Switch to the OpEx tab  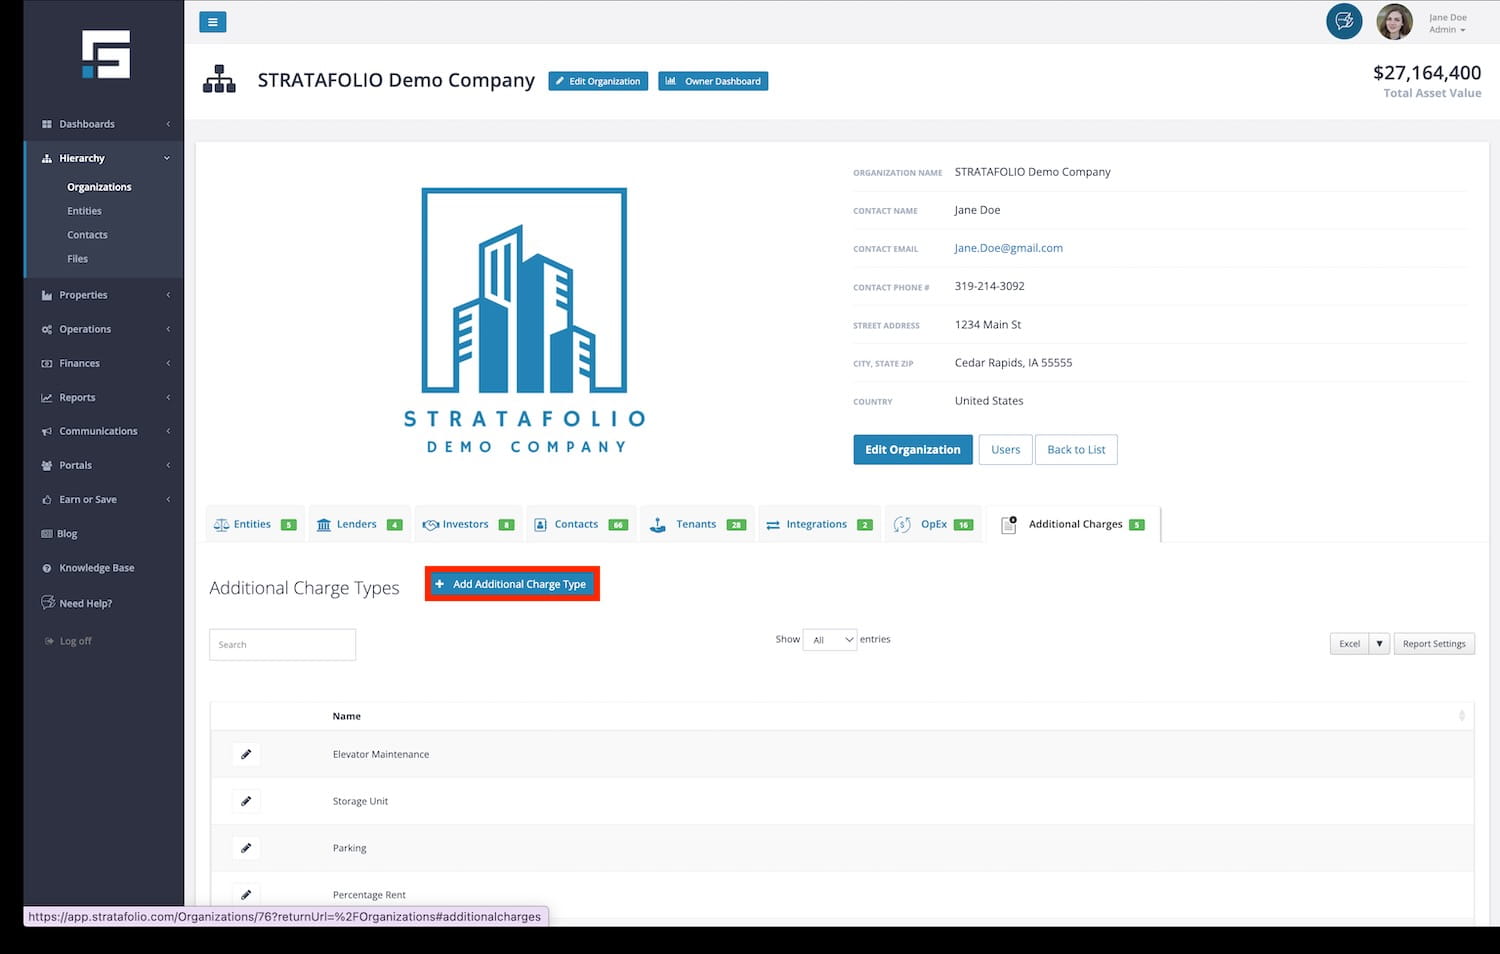pyautogui.click(x=933, y=524)
